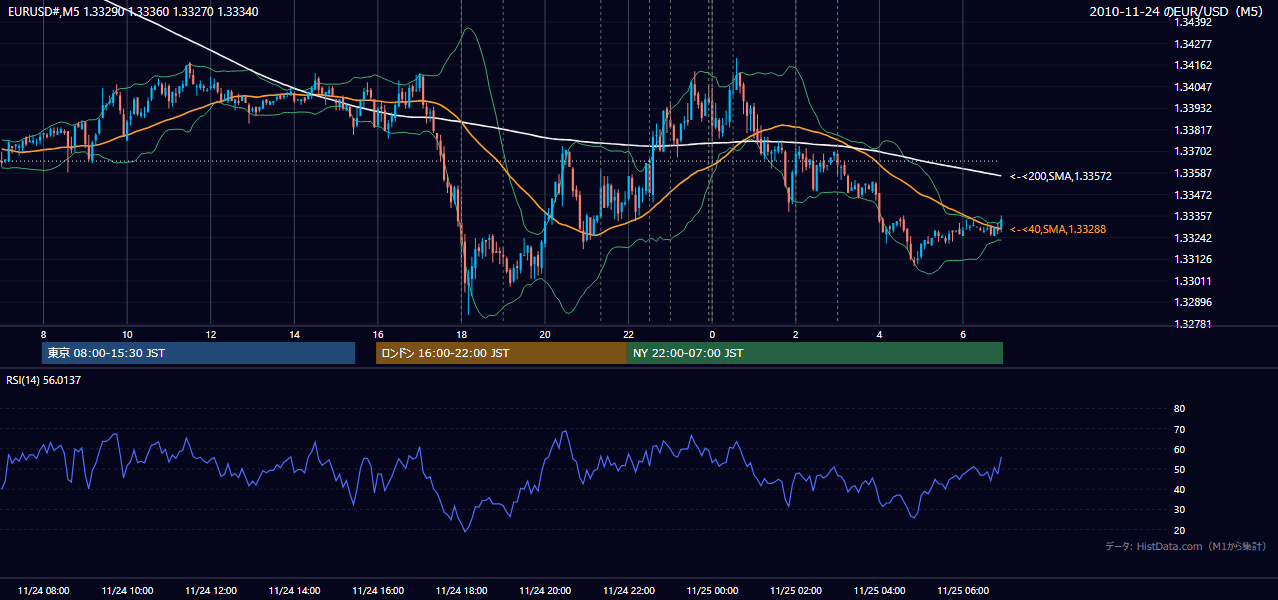Click hour tick 6 under the price chart
This screenshot has width=1278, height=600.
(962, 334)
